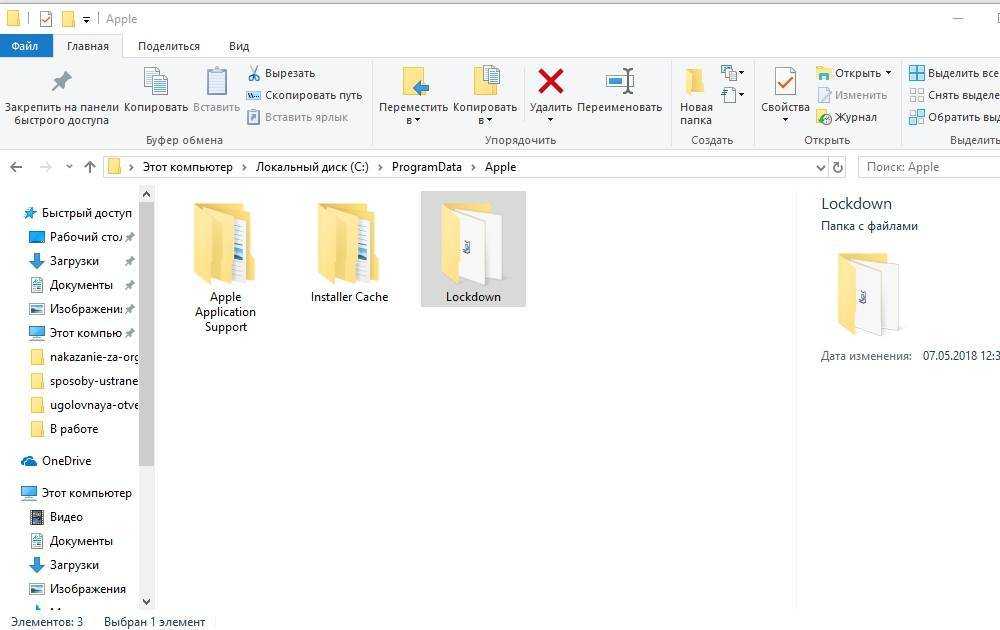Screen dimensions: 1000x630
Task: Switch to the View (Вид) tab
Action: click(x=239, y=46)
